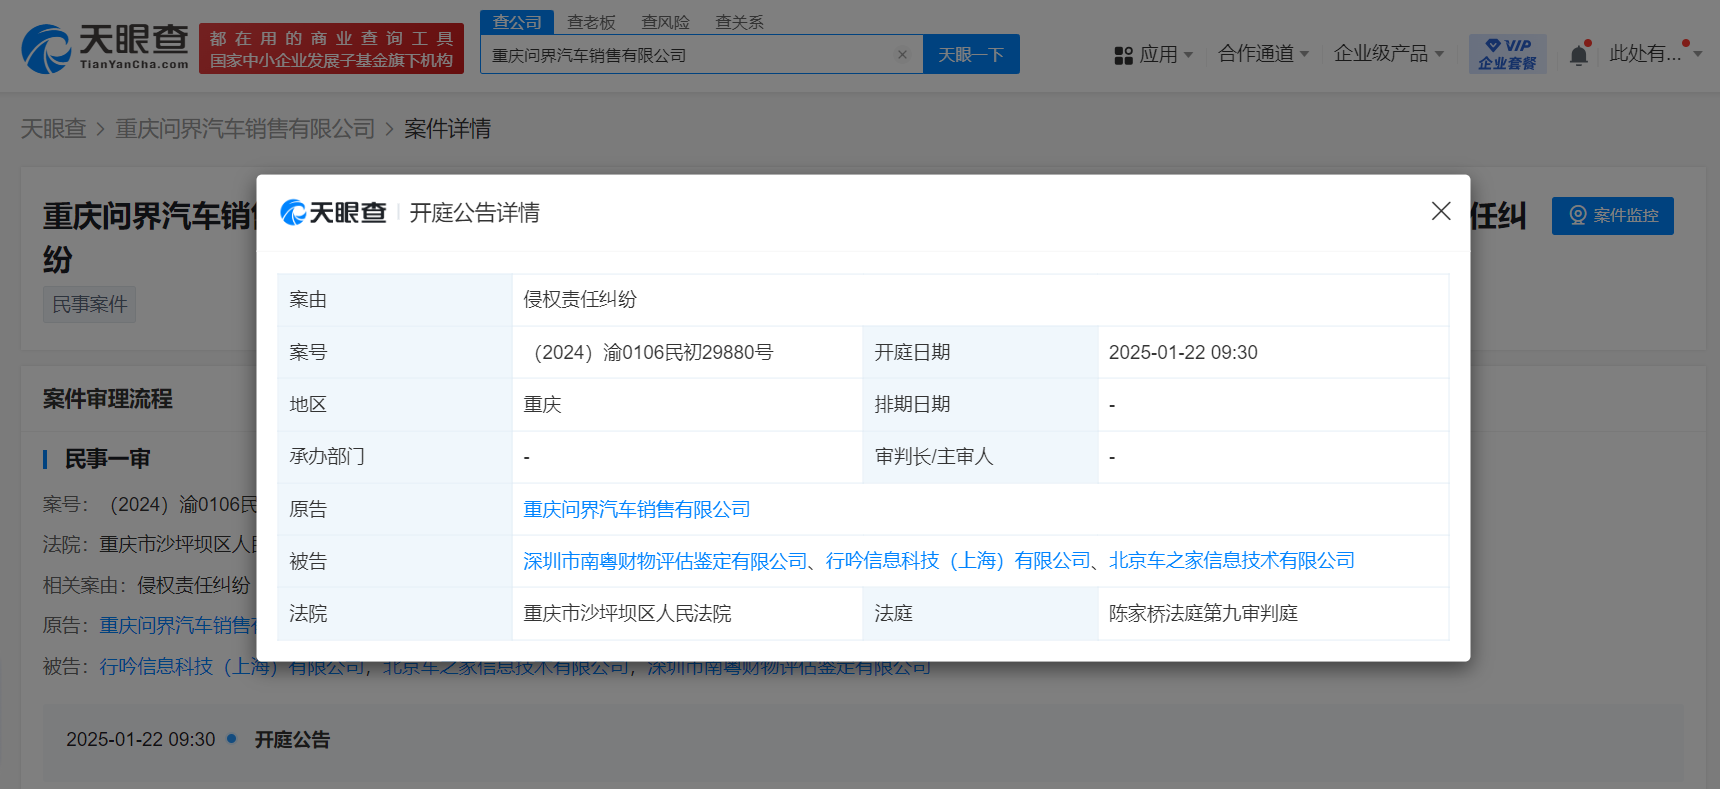Open plaintiff 重庆问界汽车销售有限公司 link in dialog
The width and height of the screenshot is (1720, 789).
tap(636, 509)
